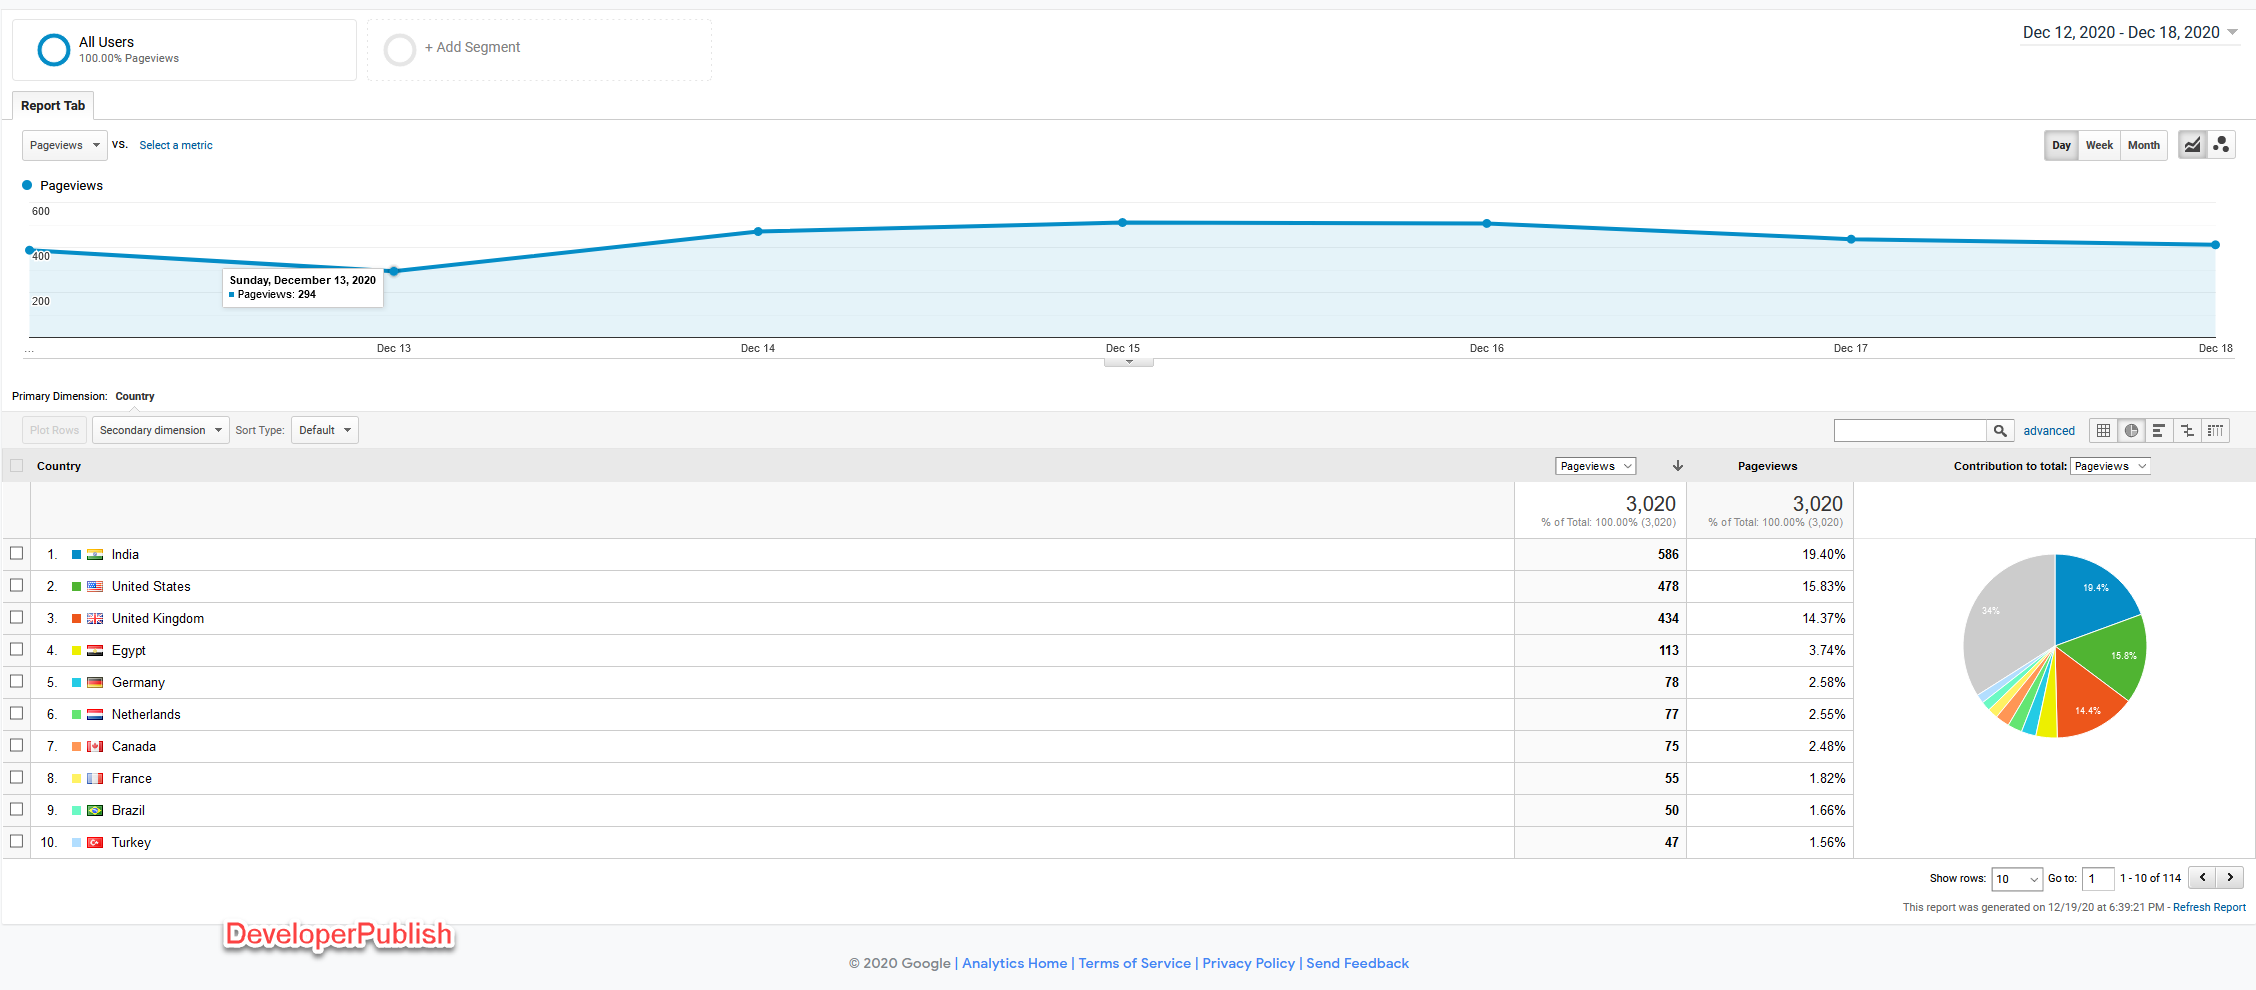Check the checkbox next to India
2256x990 pixels.
(x=16, y=553)
